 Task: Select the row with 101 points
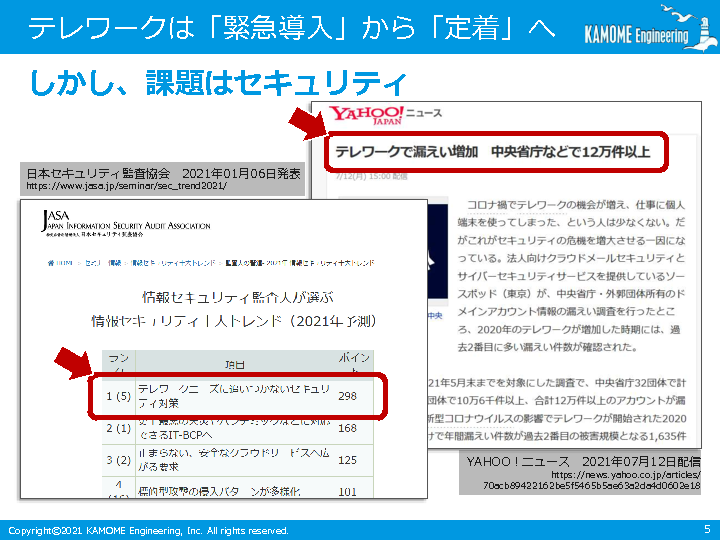point(237,489)
